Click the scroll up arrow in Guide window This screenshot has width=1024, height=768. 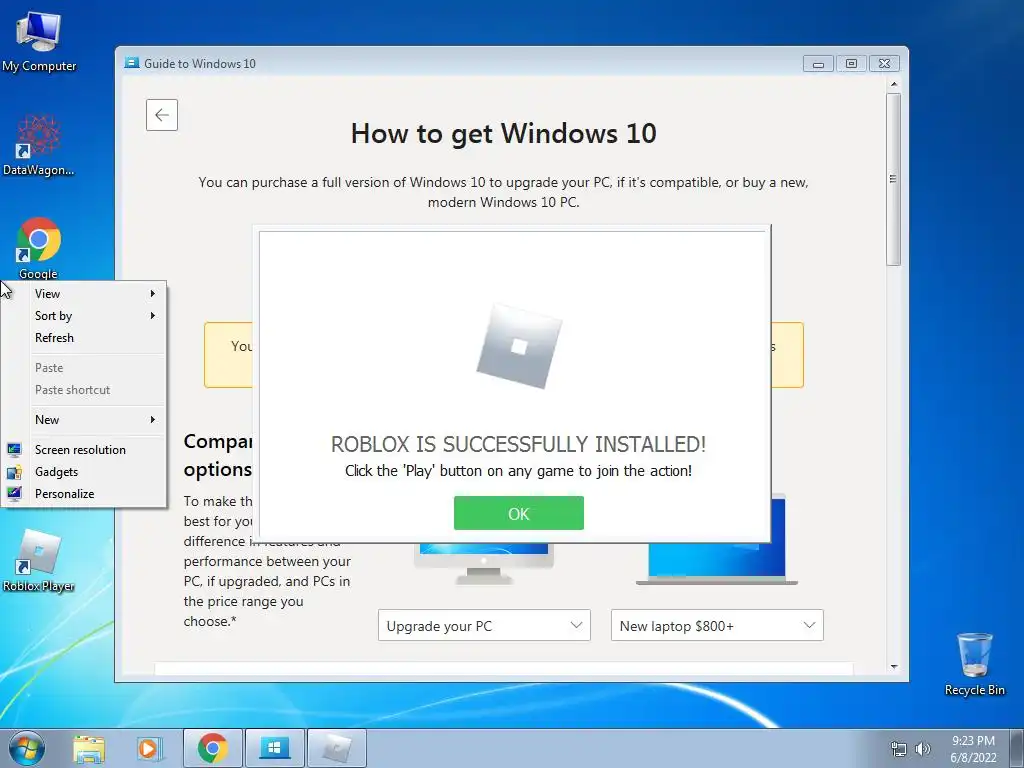pos(893,84)
